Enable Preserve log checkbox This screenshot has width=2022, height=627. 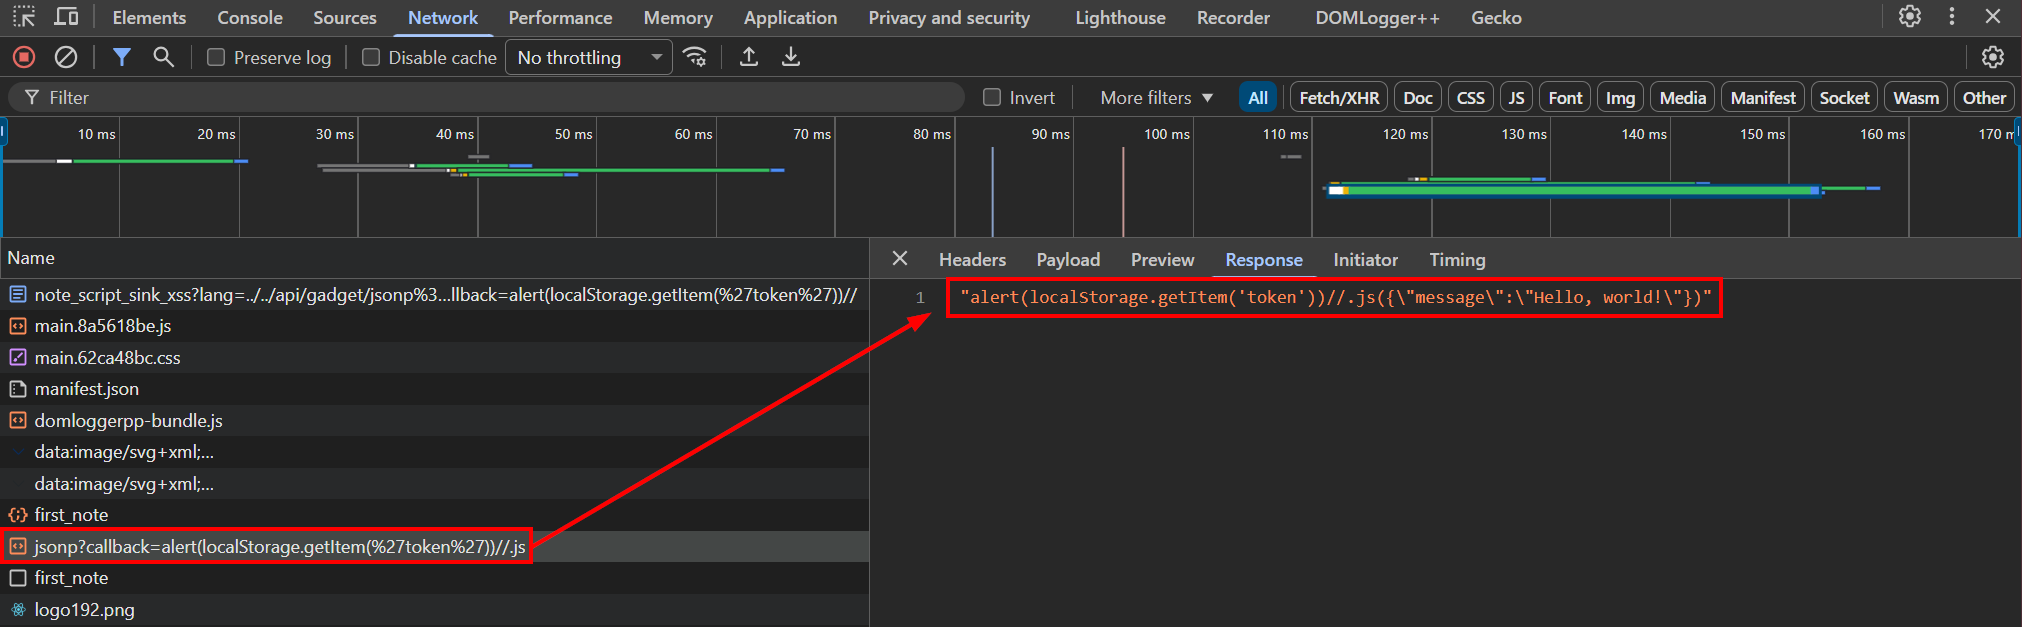tap(216, 58)
